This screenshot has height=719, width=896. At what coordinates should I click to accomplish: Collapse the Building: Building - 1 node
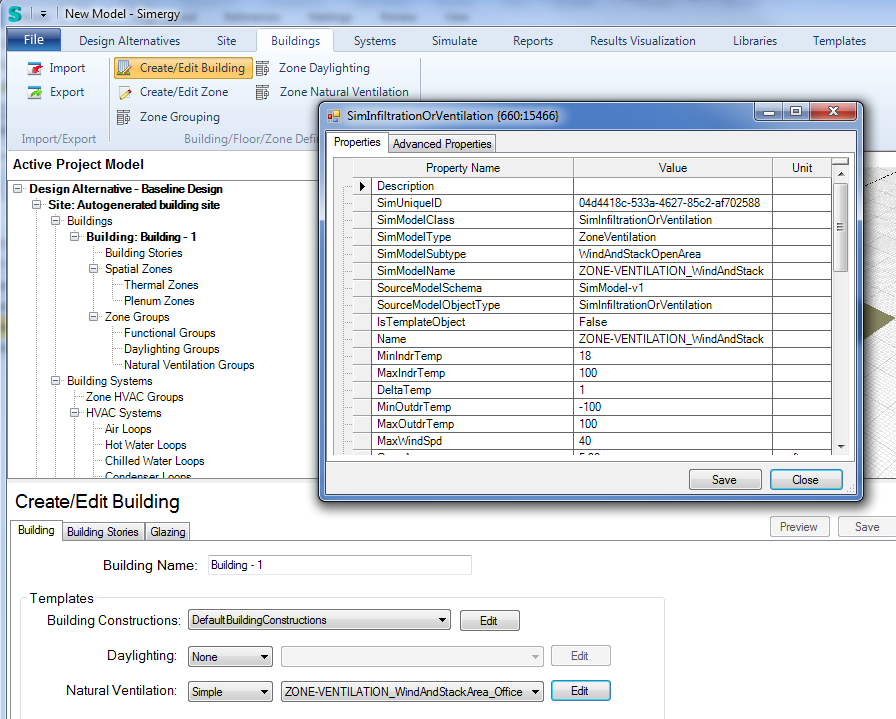point(74,237)
